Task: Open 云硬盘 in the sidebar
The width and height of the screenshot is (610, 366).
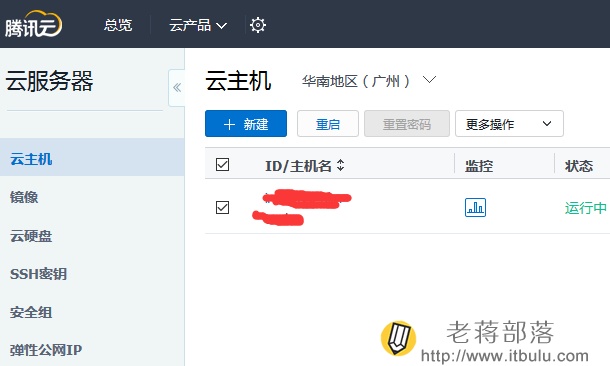Action: [31, 236]
